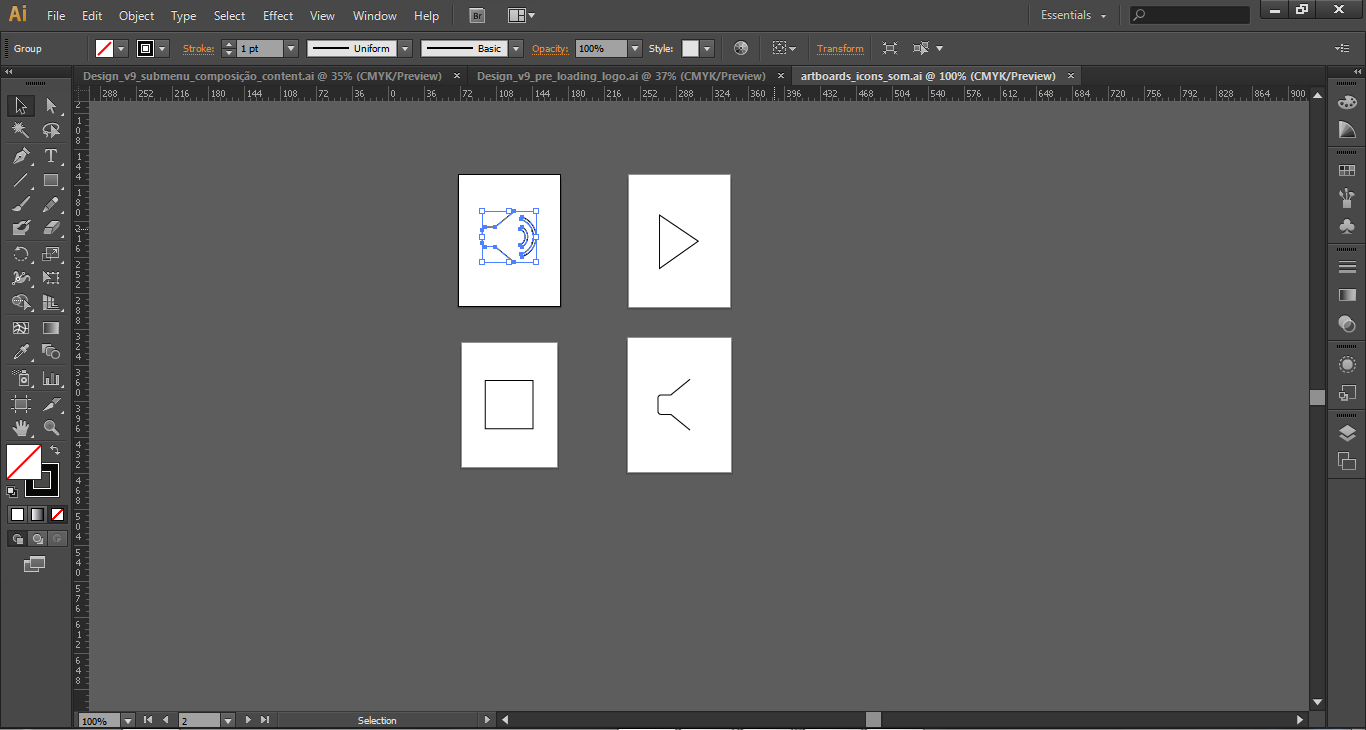Switch to Design_v9_pre_loading_logo.ai tab
The height and width of the screenshot is (730, 1366).
click(x=621, y=76)
